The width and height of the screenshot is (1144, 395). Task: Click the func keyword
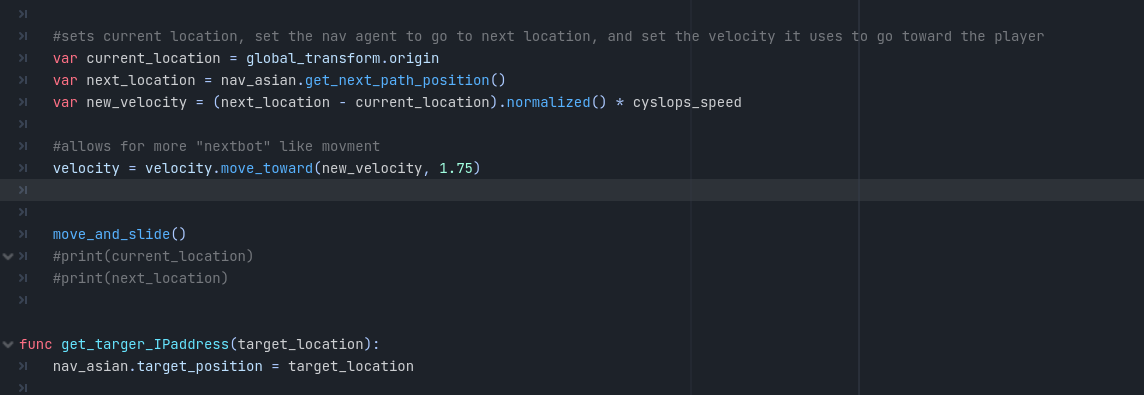36,344
